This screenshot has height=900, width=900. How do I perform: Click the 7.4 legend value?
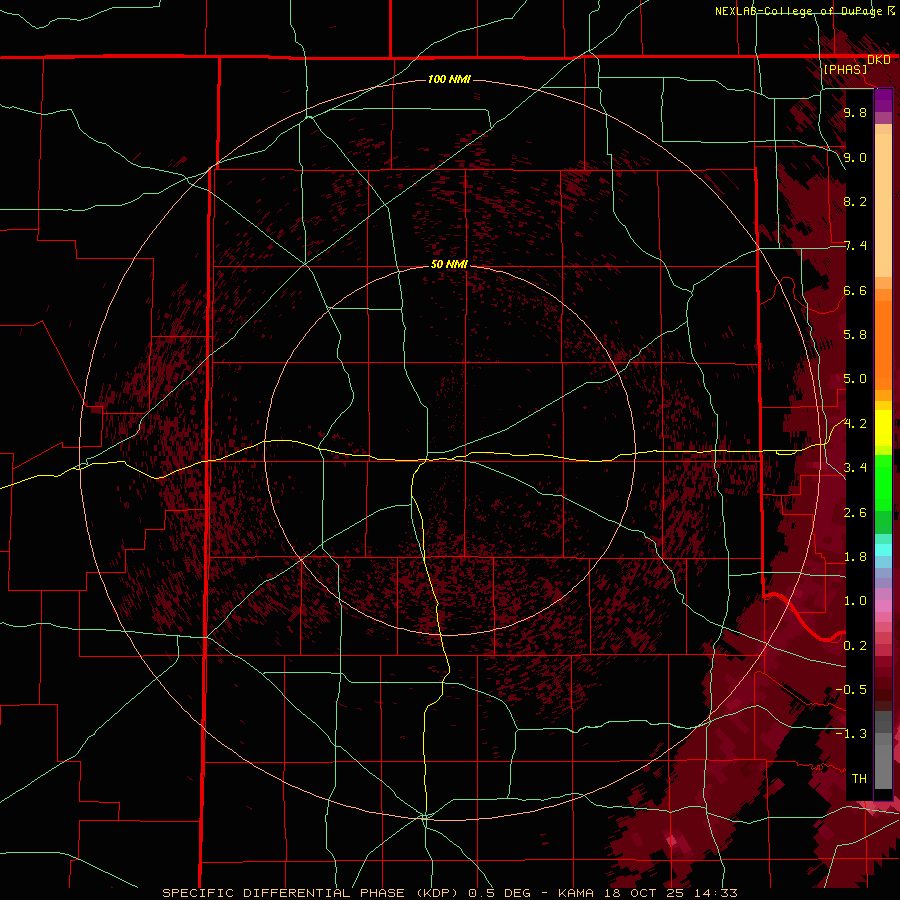coord(855,246)
